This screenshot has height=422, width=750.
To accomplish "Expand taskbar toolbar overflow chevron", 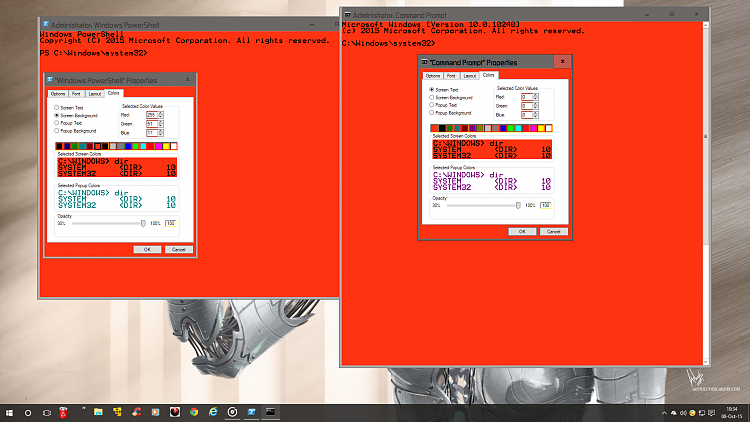I will click(x=84, y=409).
